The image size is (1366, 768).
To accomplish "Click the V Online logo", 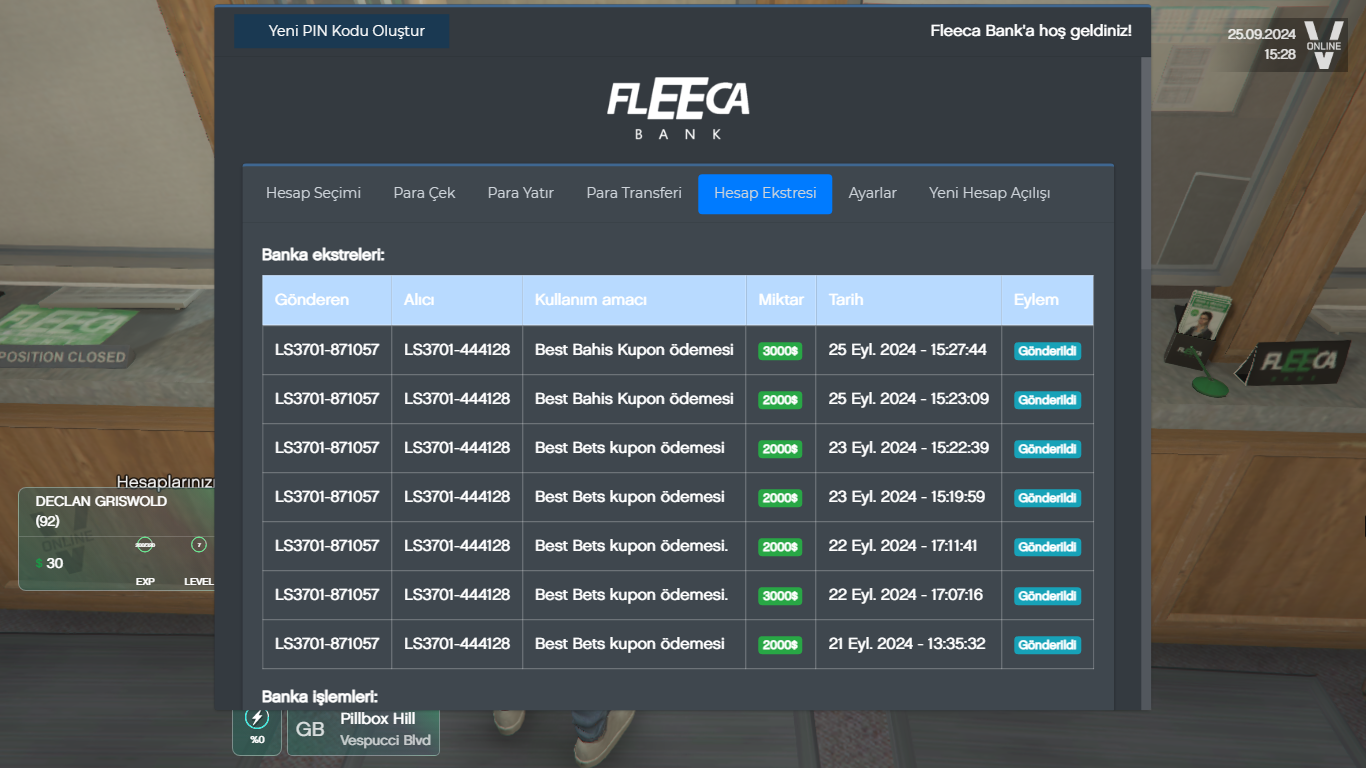I will [x=1324, y=45].
